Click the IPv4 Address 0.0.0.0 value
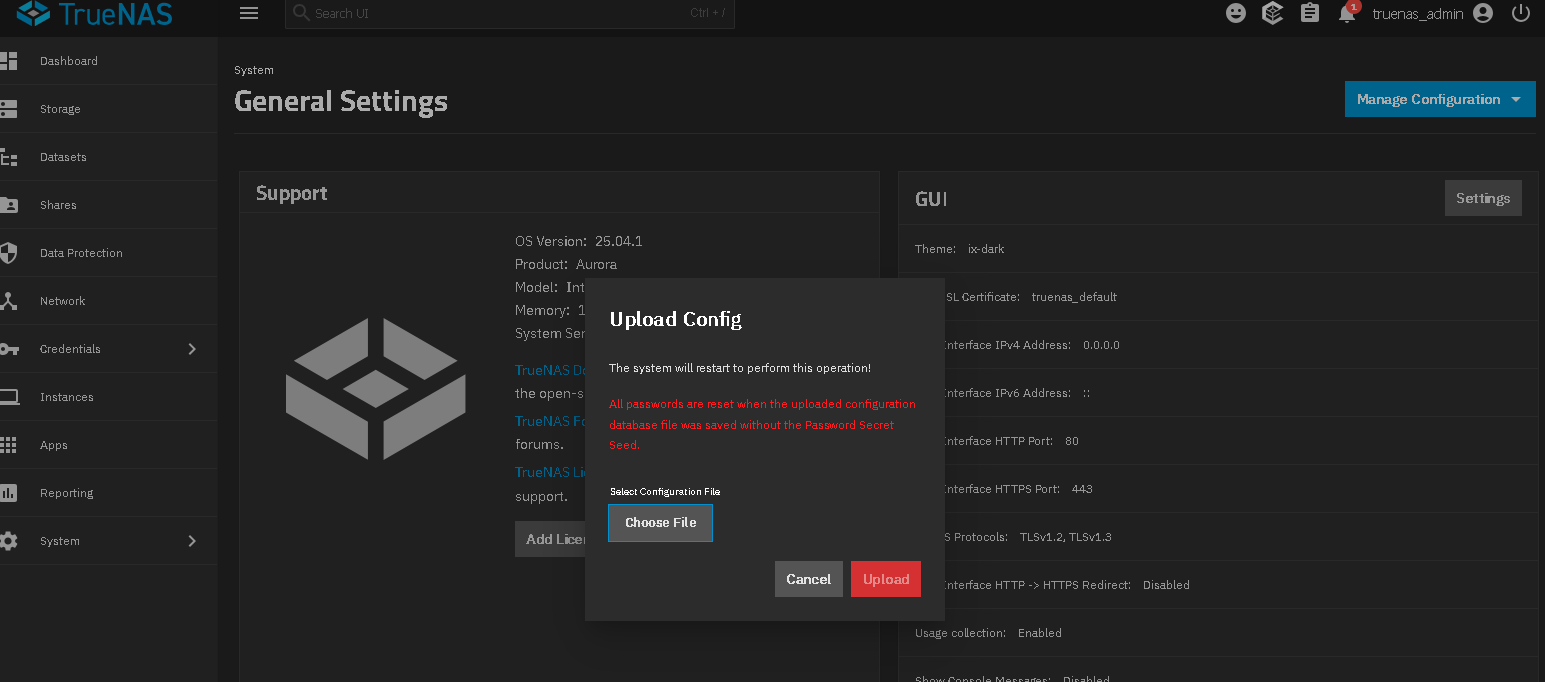Image resolution: width=1545 pixels, height=682 pixels. (1101, 345)
